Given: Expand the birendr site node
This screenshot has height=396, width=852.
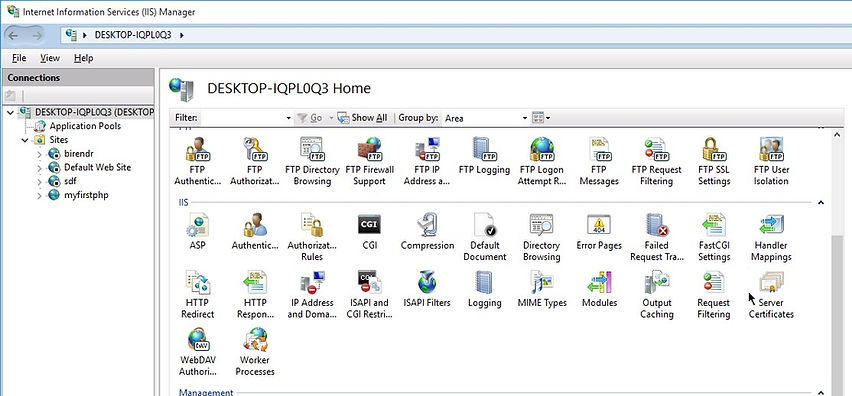Looking at the screenshot, I should [x=39, y=154].
